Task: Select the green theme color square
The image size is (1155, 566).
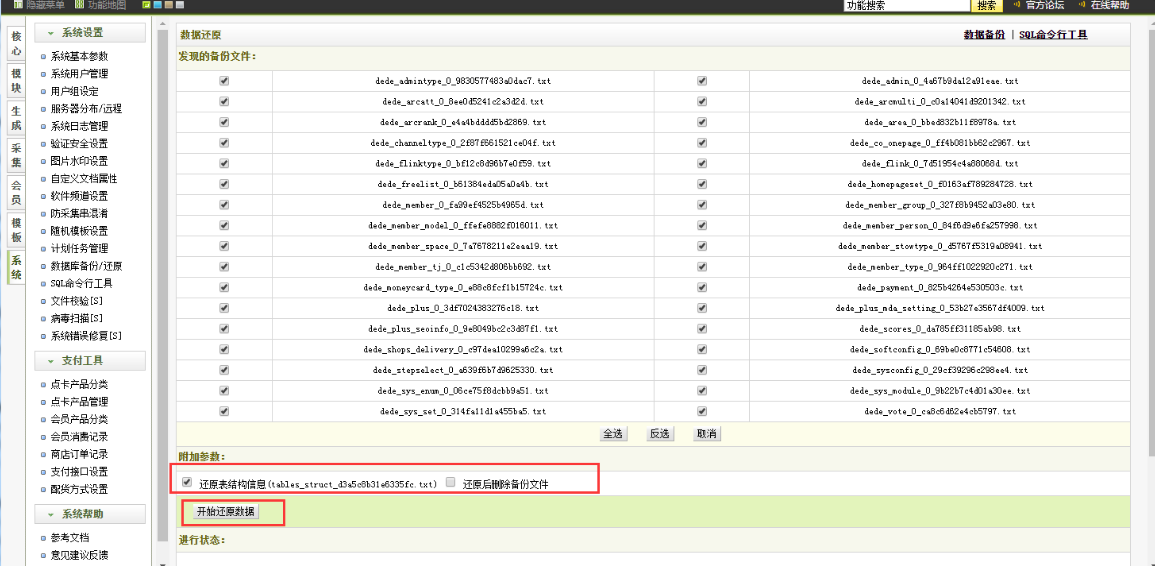Action: coord(147,5)
